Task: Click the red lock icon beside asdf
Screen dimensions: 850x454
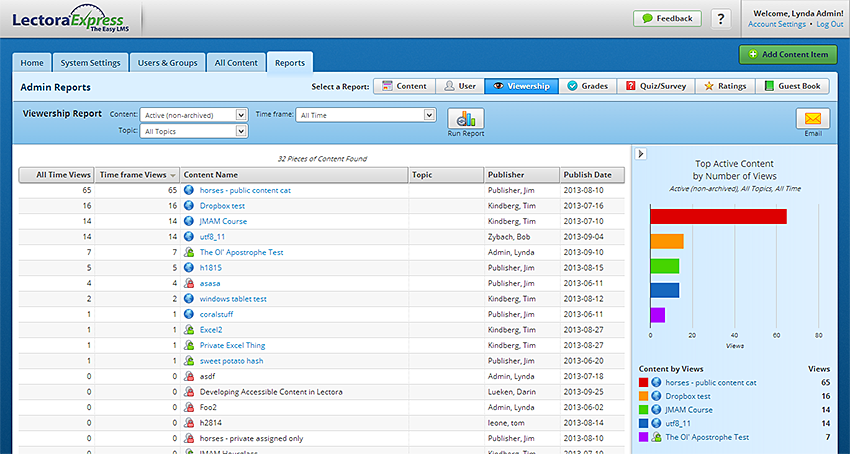Action: click(x=189, y=376)
